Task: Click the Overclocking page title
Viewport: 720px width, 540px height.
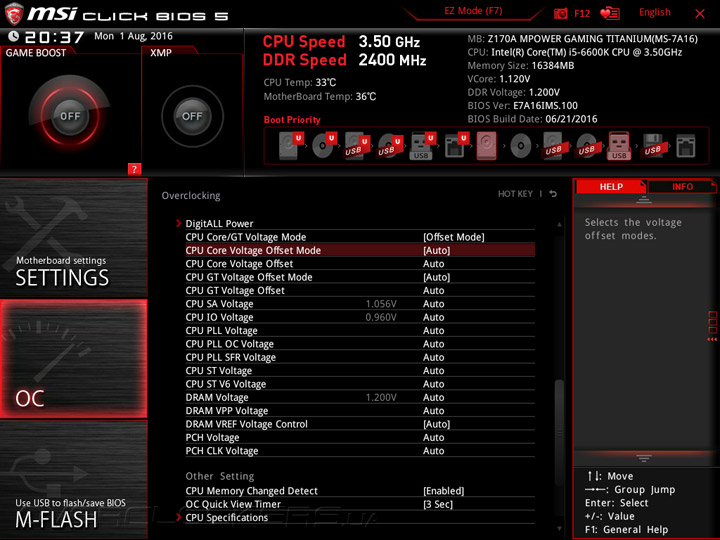Action: [191, 195]
